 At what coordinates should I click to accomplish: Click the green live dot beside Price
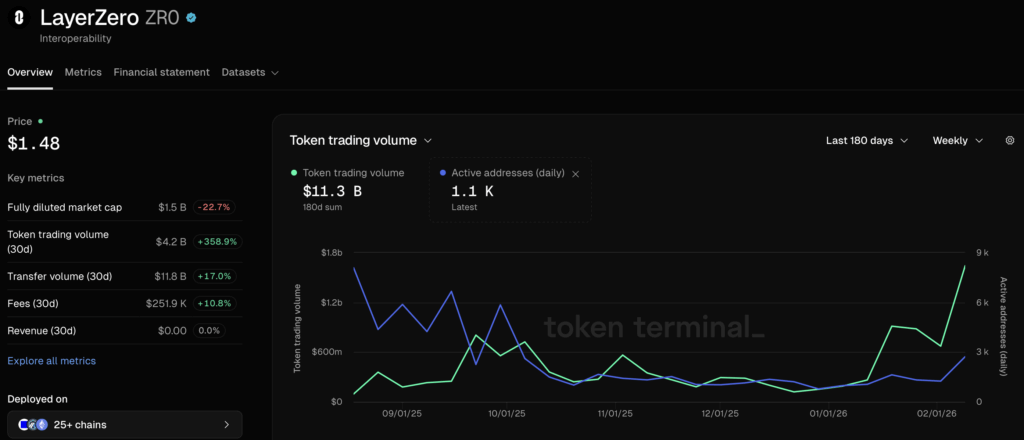[x=41, y=121]
